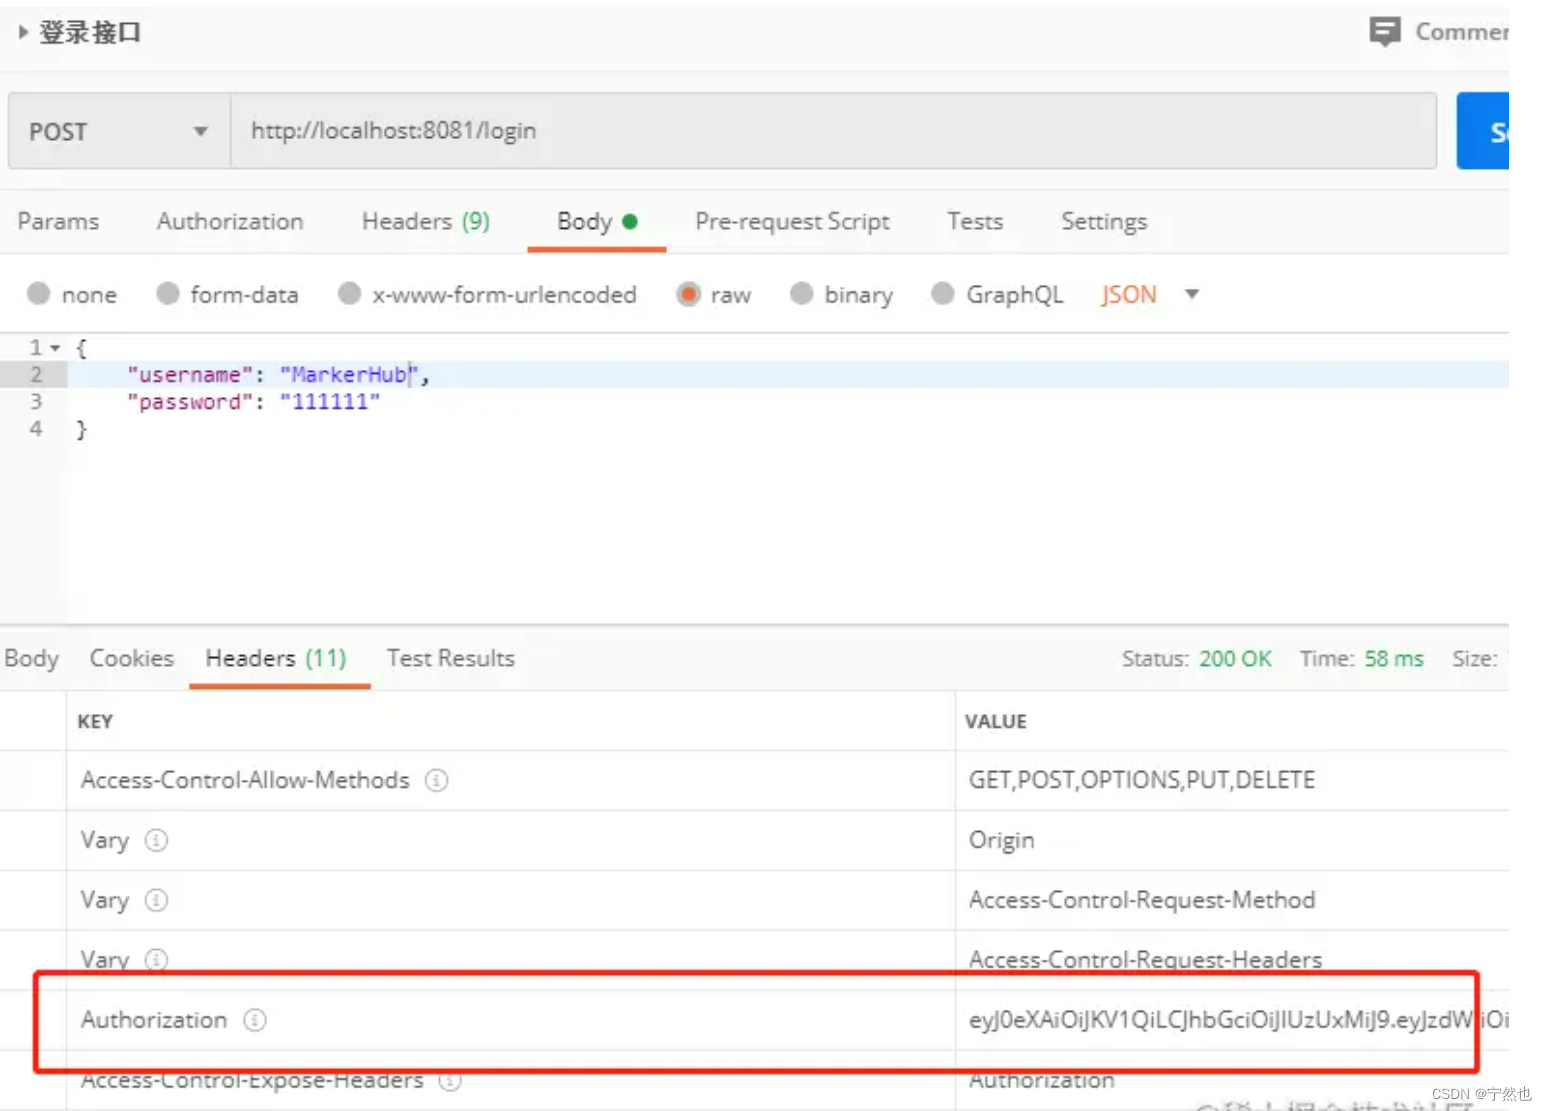Viewport: 1547px width, 1111px height.
Task: Select the form-data body type
Action: (x=168, y=294)
